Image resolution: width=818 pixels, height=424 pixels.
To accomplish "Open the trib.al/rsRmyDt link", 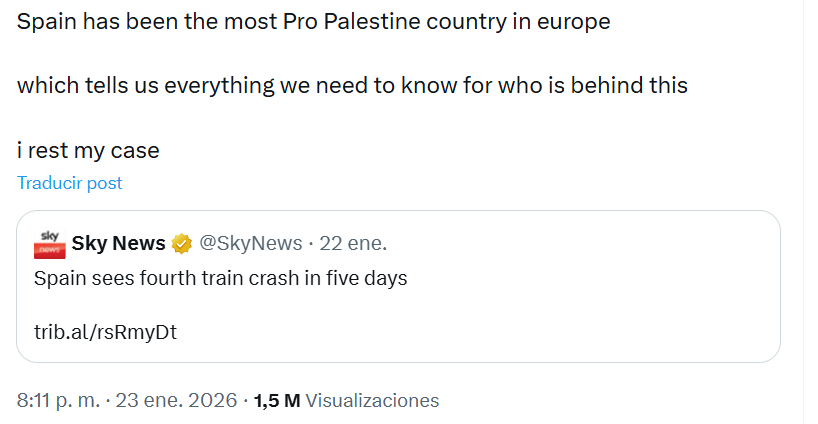I will pos(105,332).
